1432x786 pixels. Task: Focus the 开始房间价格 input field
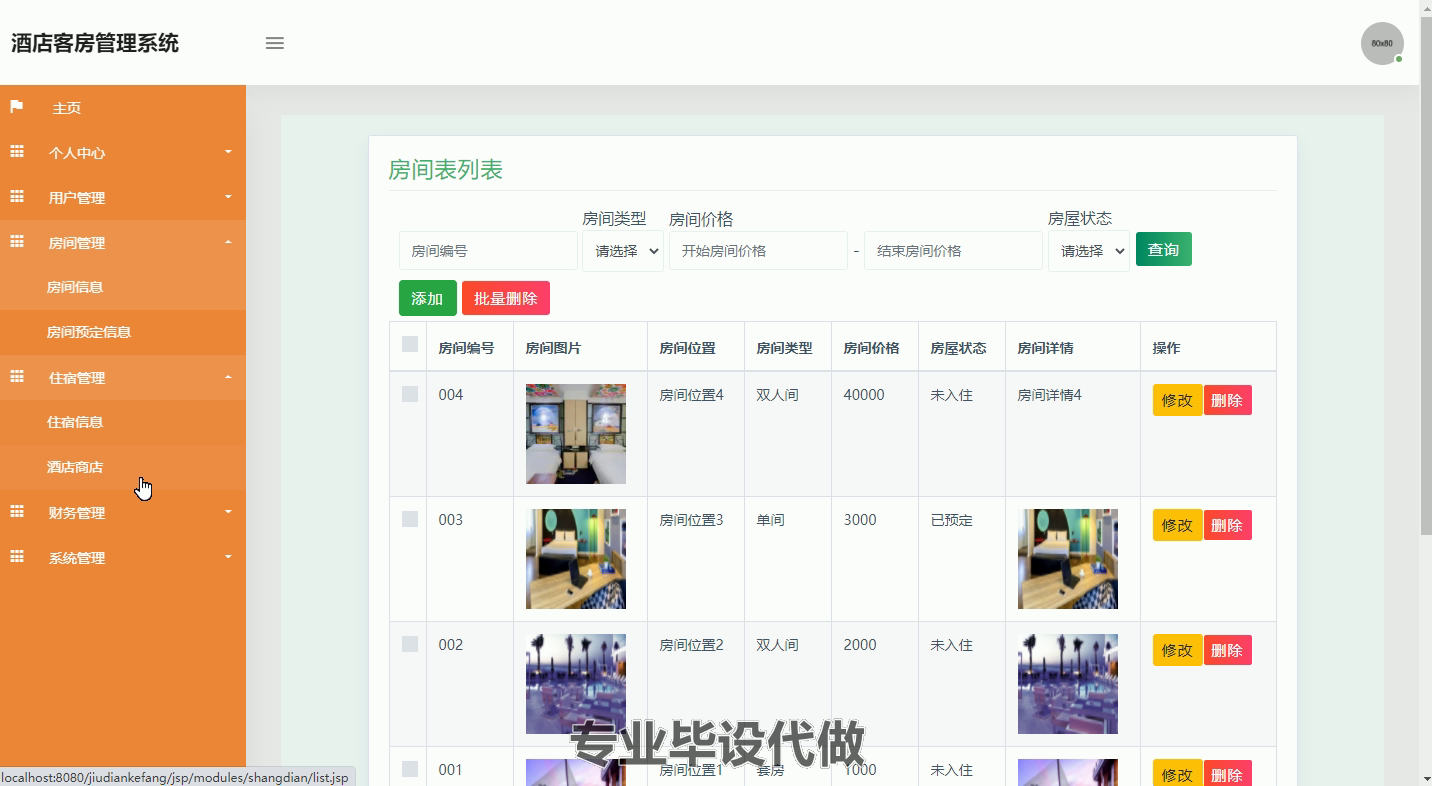758,251
